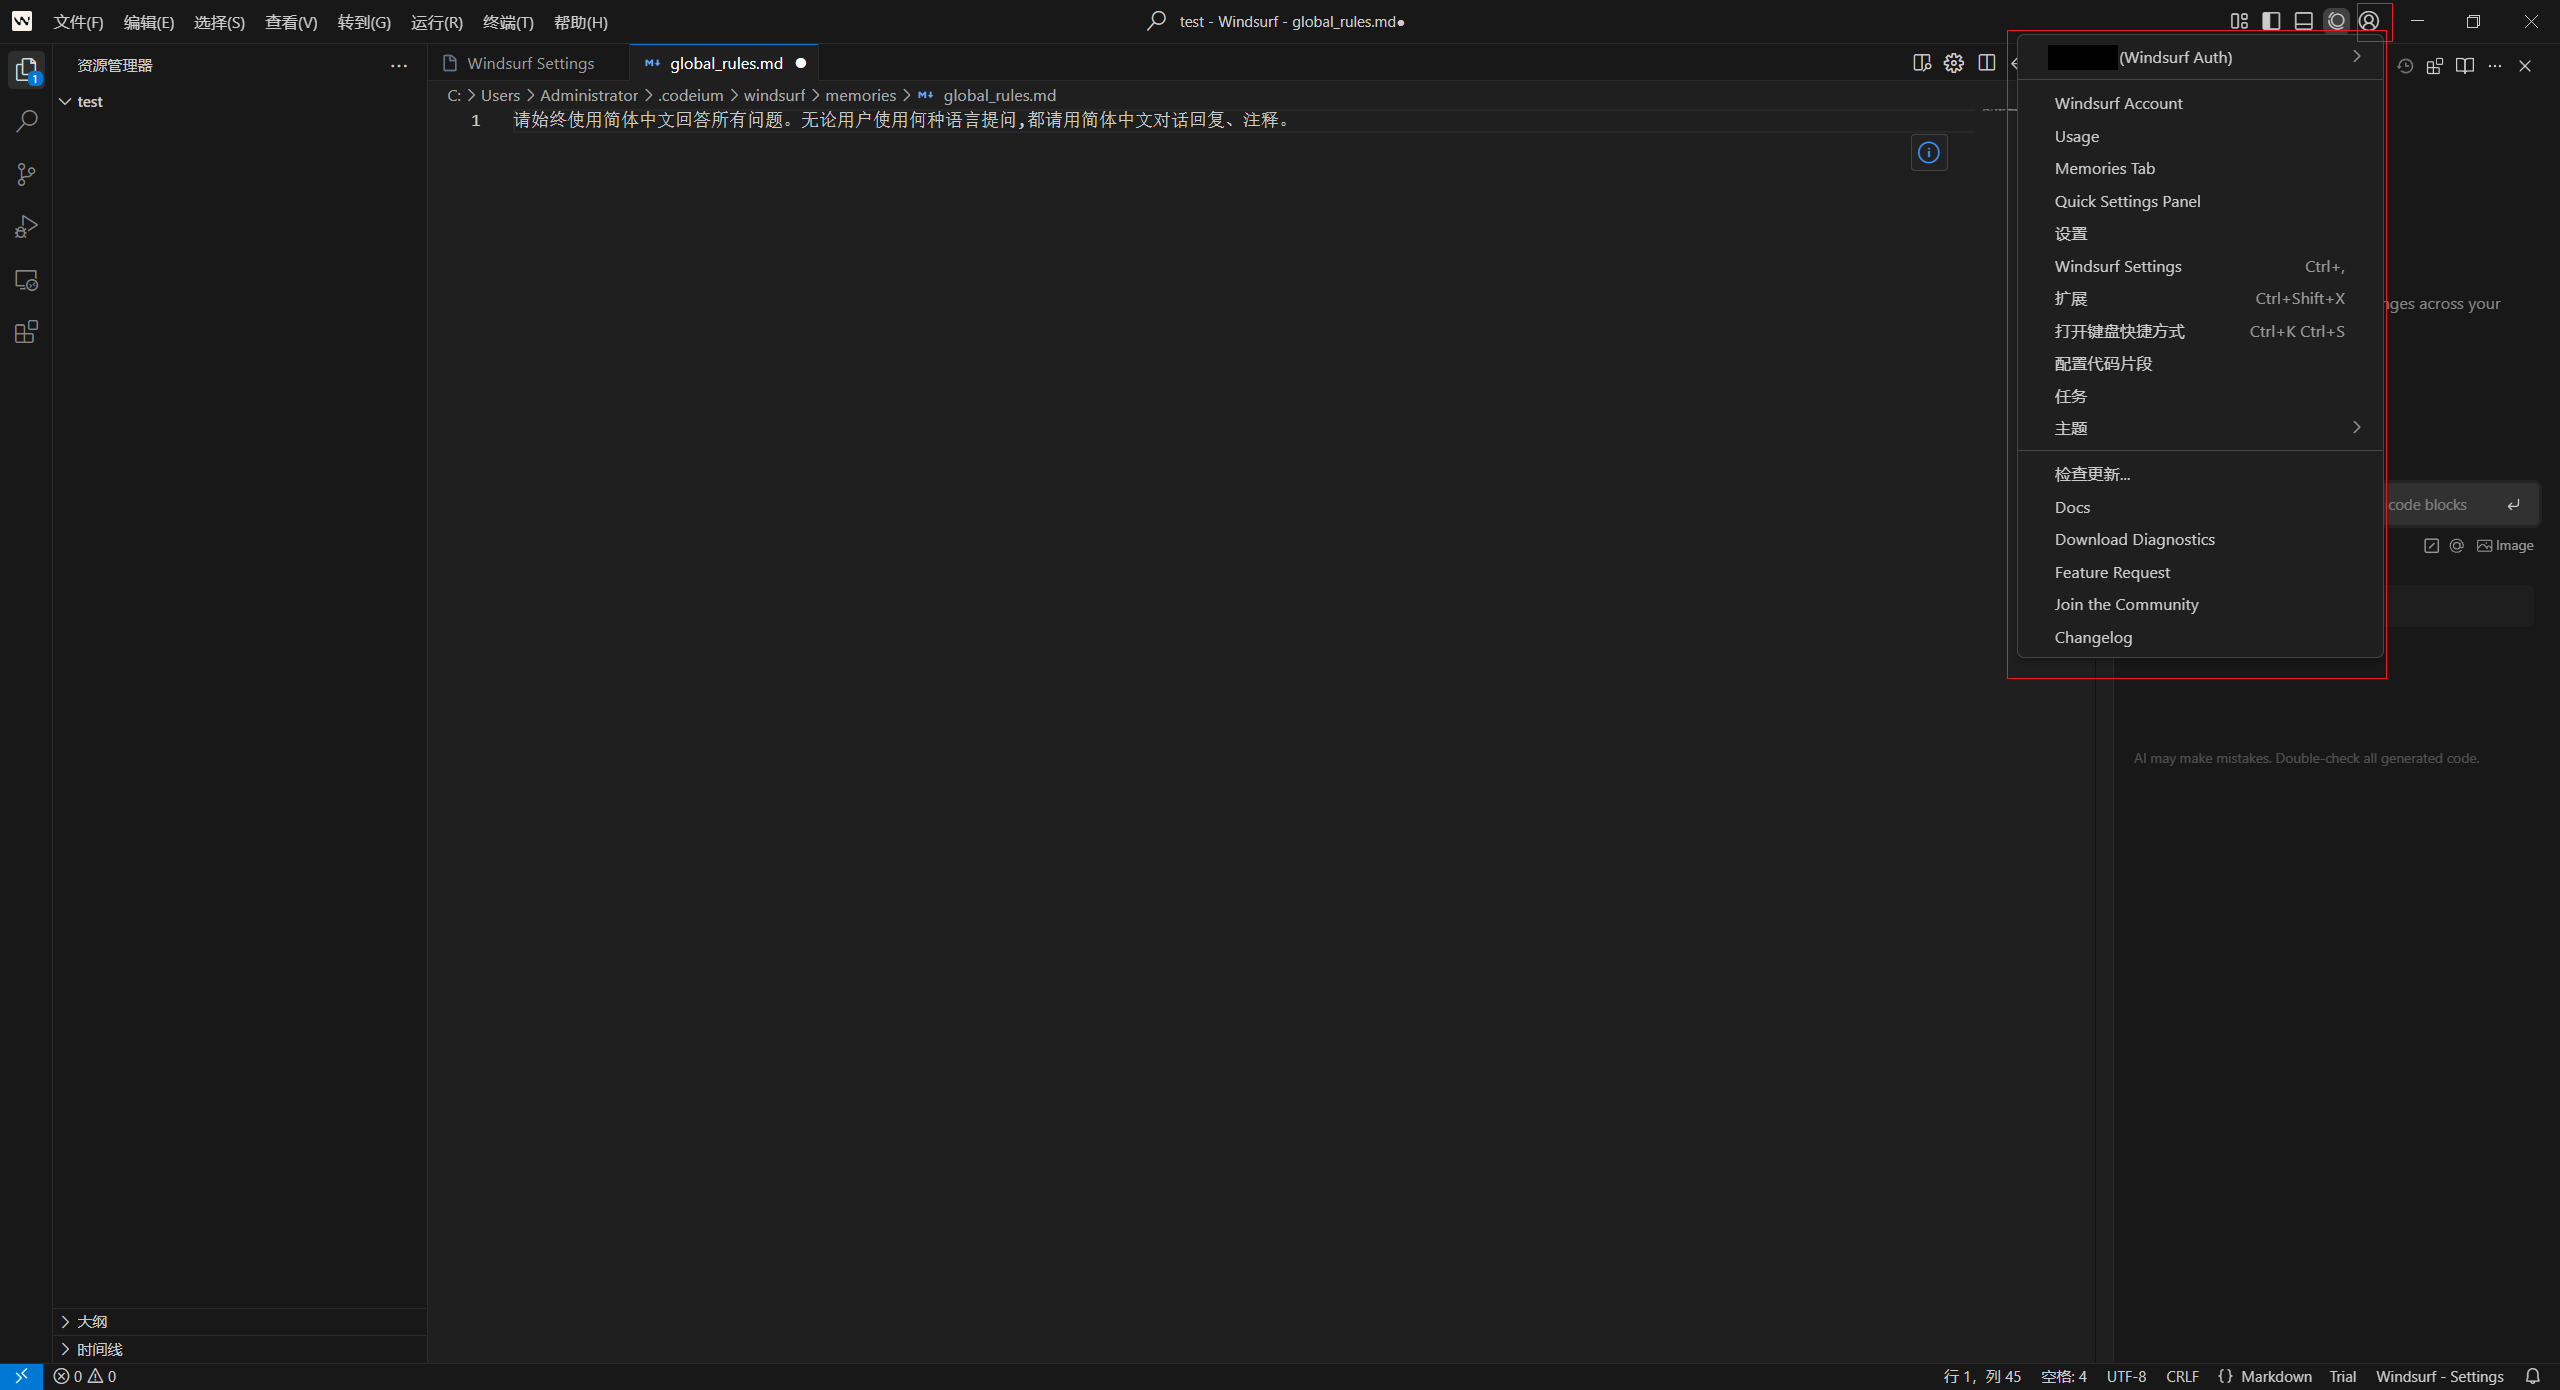2560x1390 pixels.
Task: Toggle the bottom panel layout button
Action: click(x=2304, y=21)
